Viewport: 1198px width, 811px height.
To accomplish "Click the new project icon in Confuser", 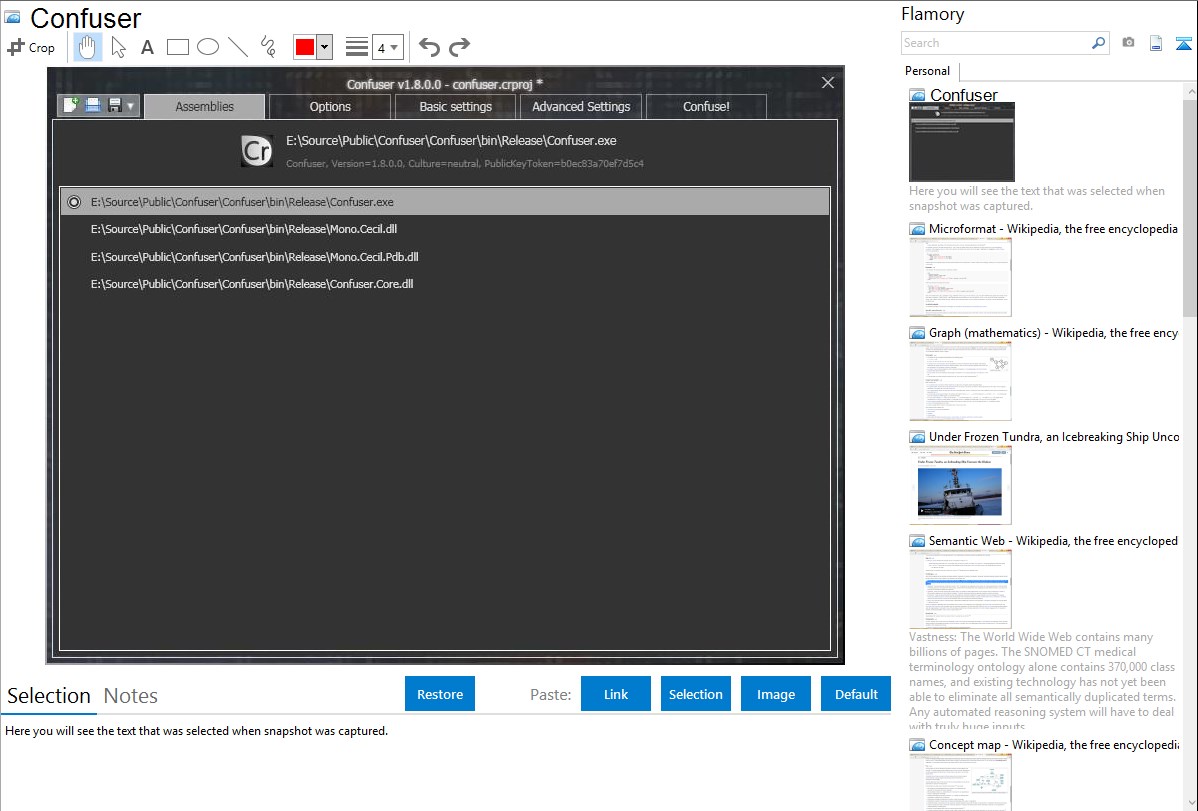I will click(71, 105).
